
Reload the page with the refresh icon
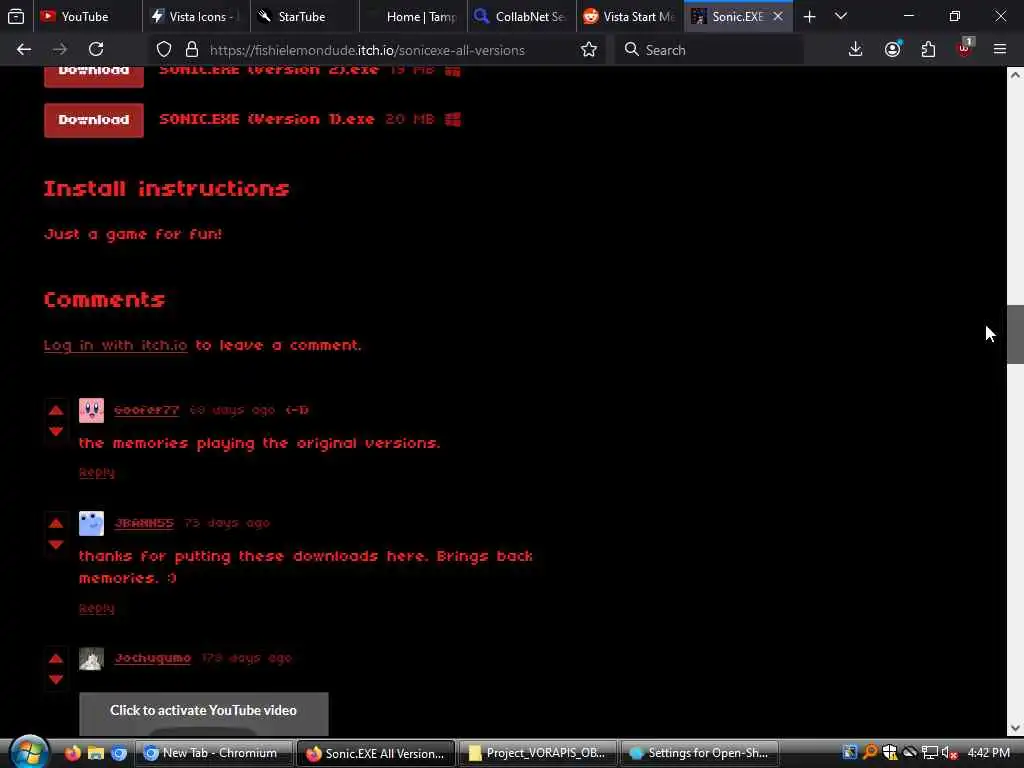pos(96,50)
